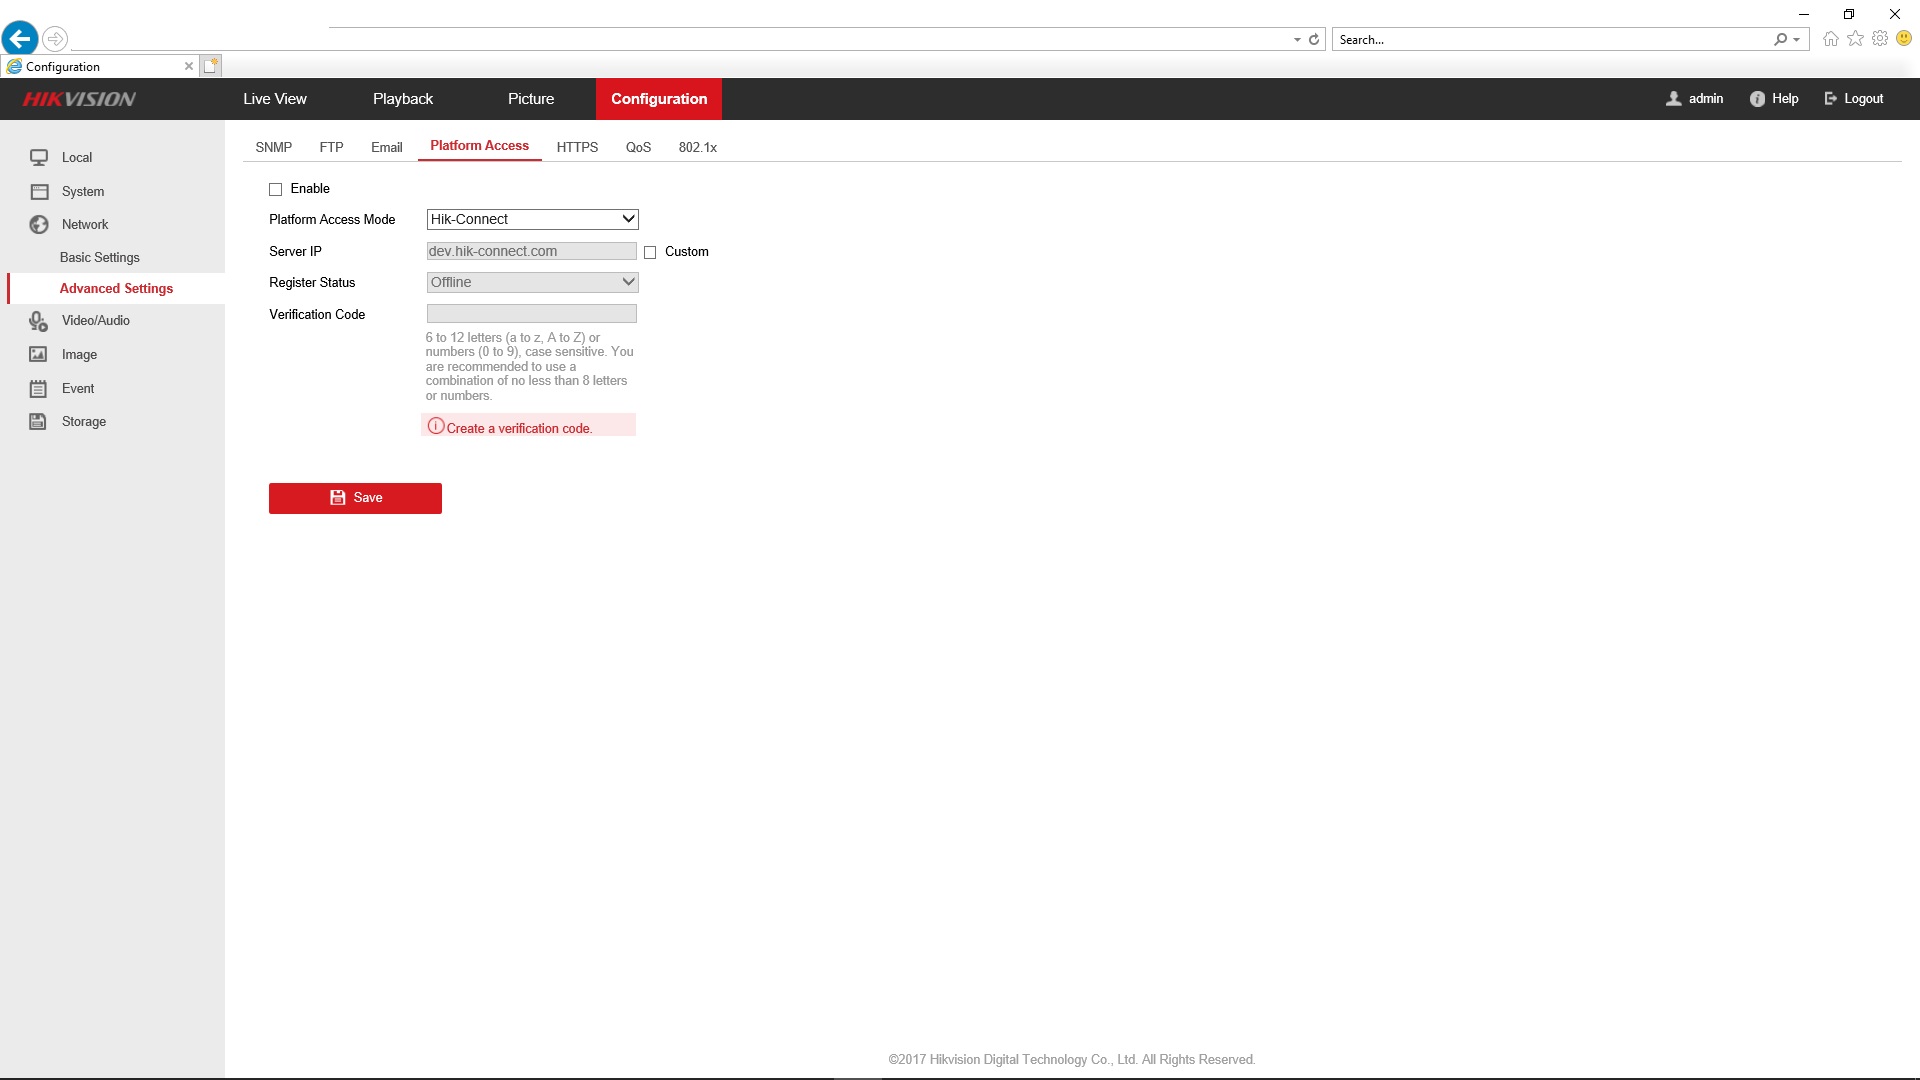The height and width of the screenshot is (1080, 1920).
Task: Tick the Enable checkbox
Action: tap(276, 189)
